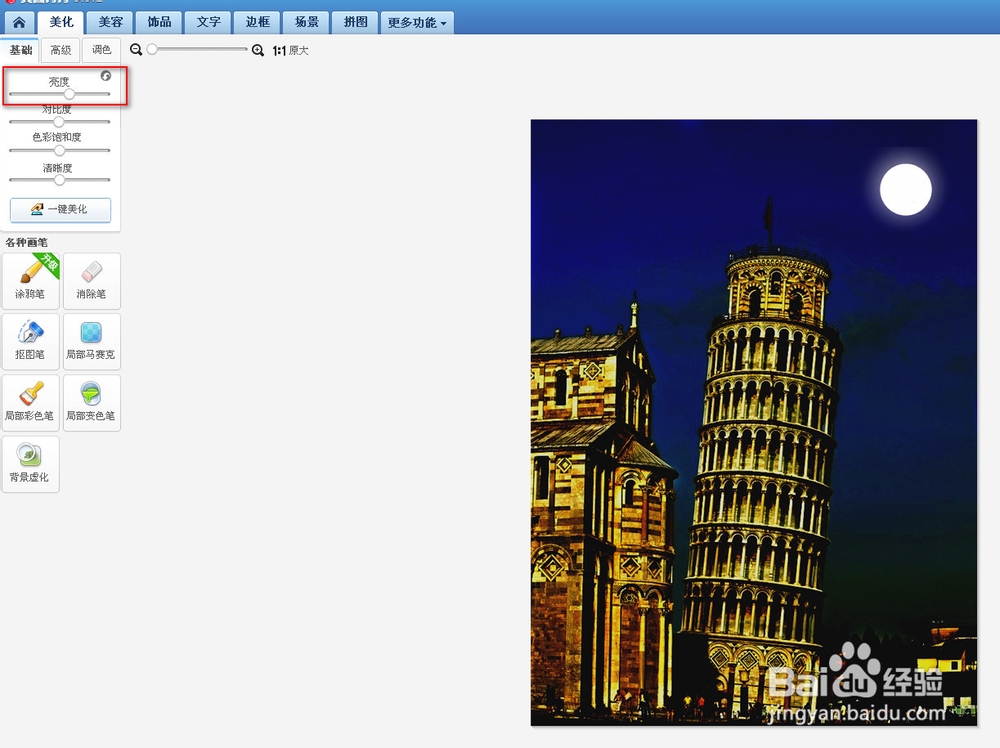
Task: Switch to the 饰品 tab
Action: point(159,23)
